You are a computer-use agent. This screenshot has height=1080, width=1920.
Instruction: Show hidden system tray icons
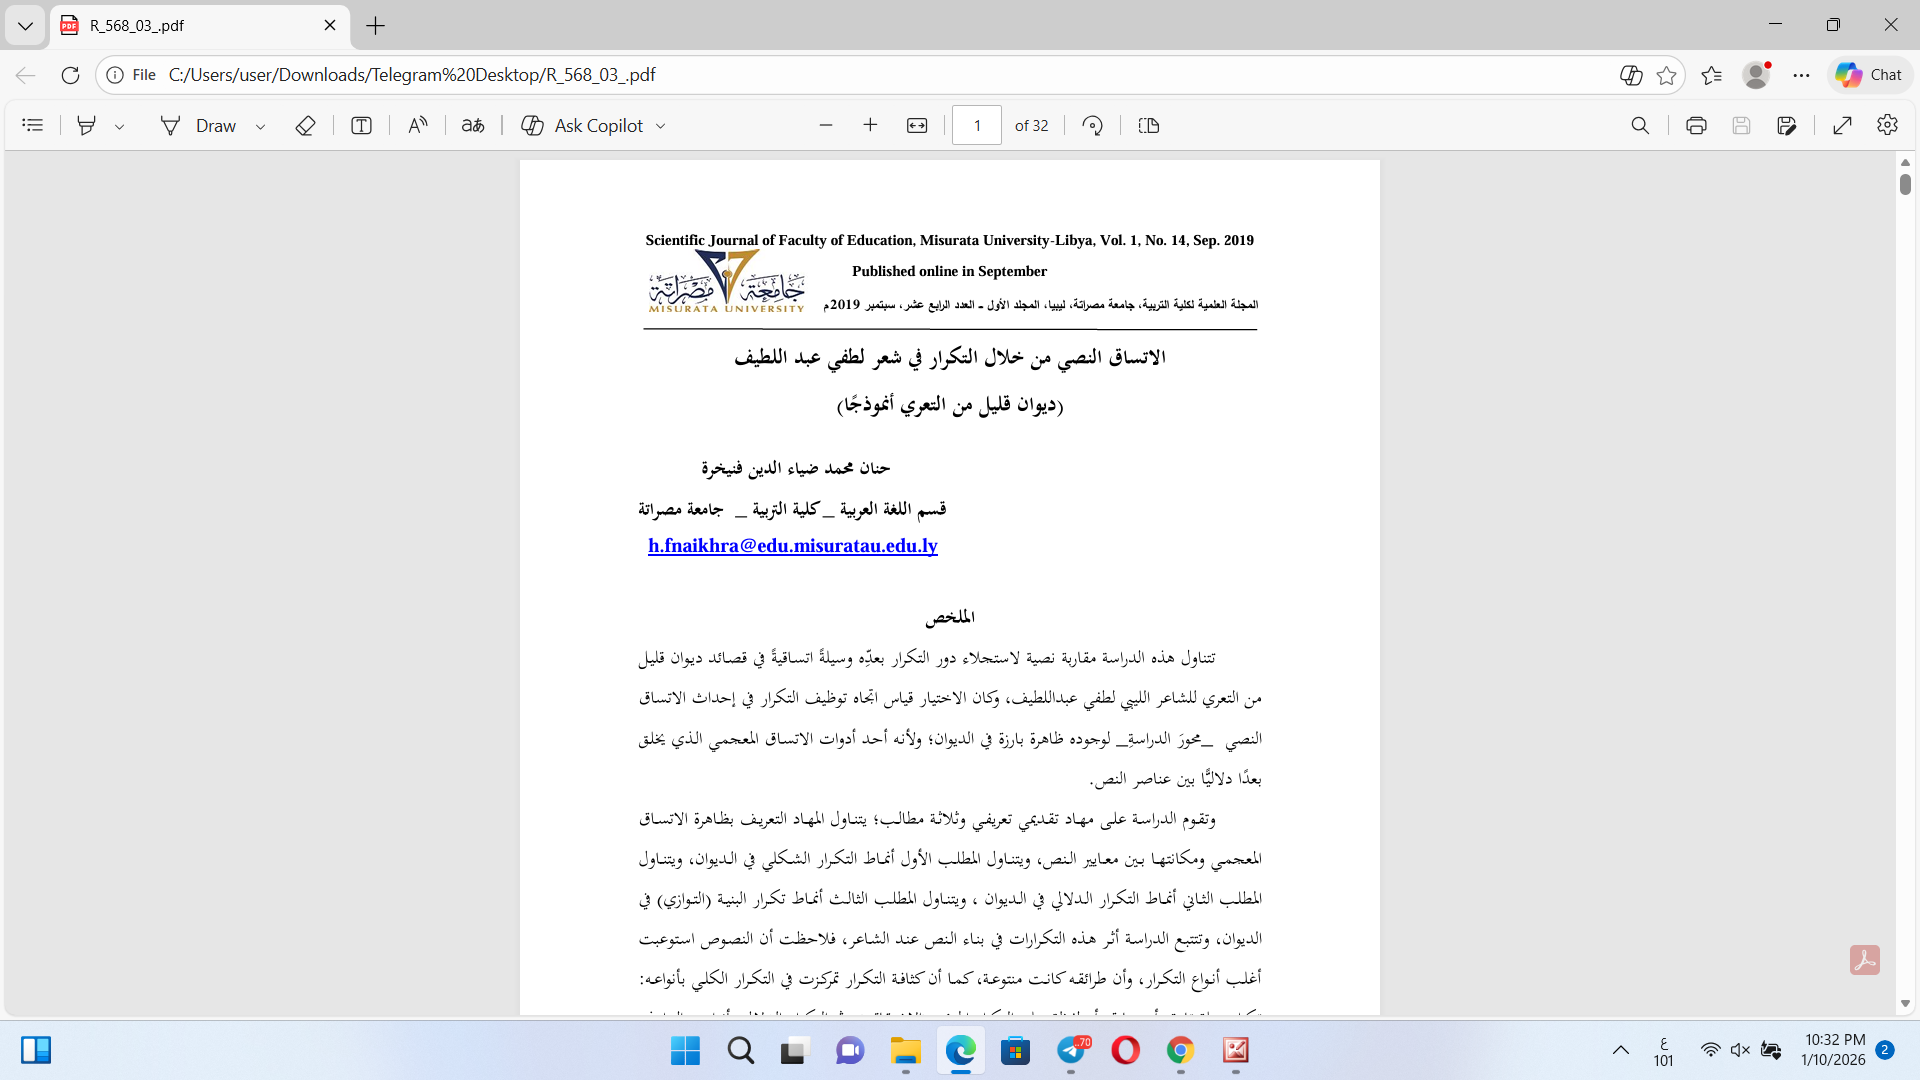(1621, 1050)
